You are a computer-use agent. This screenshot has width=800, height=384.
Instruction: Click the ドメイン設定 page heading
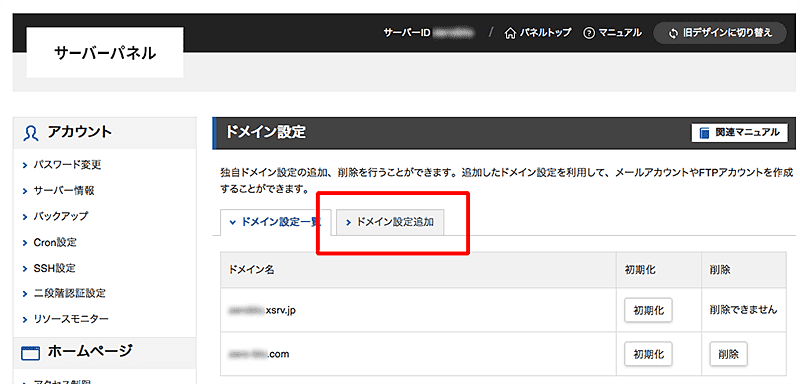(x=265, y=133)
